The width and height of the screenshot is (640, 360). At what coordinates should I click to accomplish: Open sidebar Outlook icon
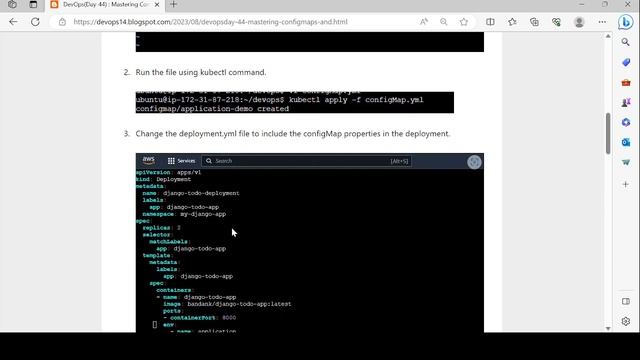[626, 142]
